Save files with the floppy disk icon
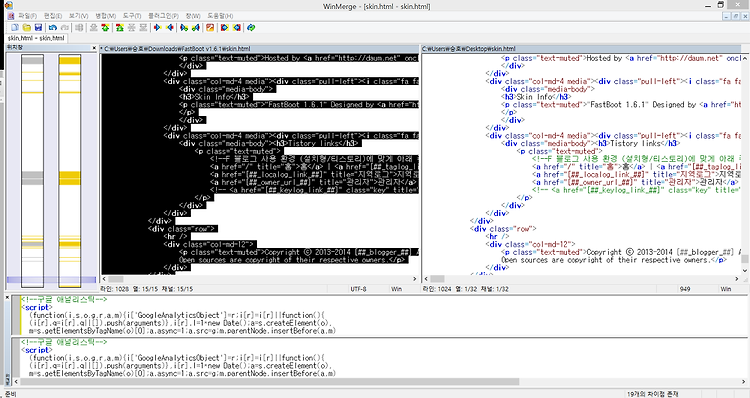Viewport: 750px width, 398px height. coord(38,28)
